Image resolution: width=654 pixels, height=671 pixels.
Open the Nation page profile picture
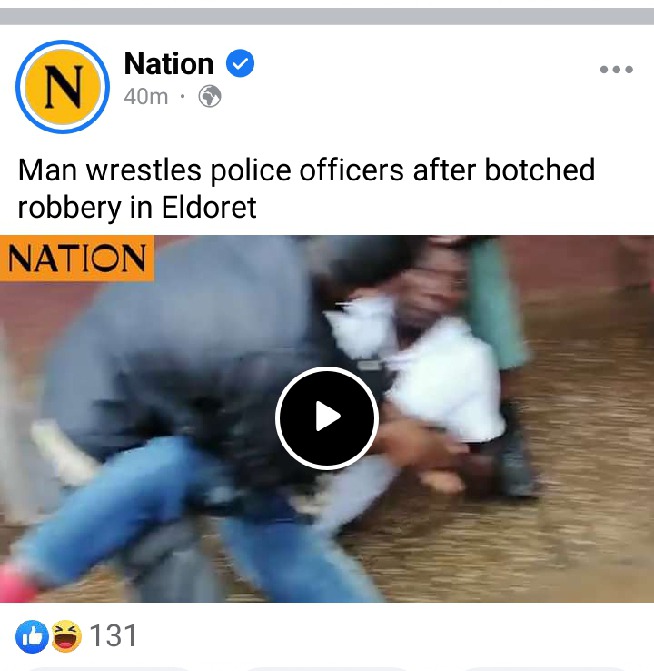[62, 87]
